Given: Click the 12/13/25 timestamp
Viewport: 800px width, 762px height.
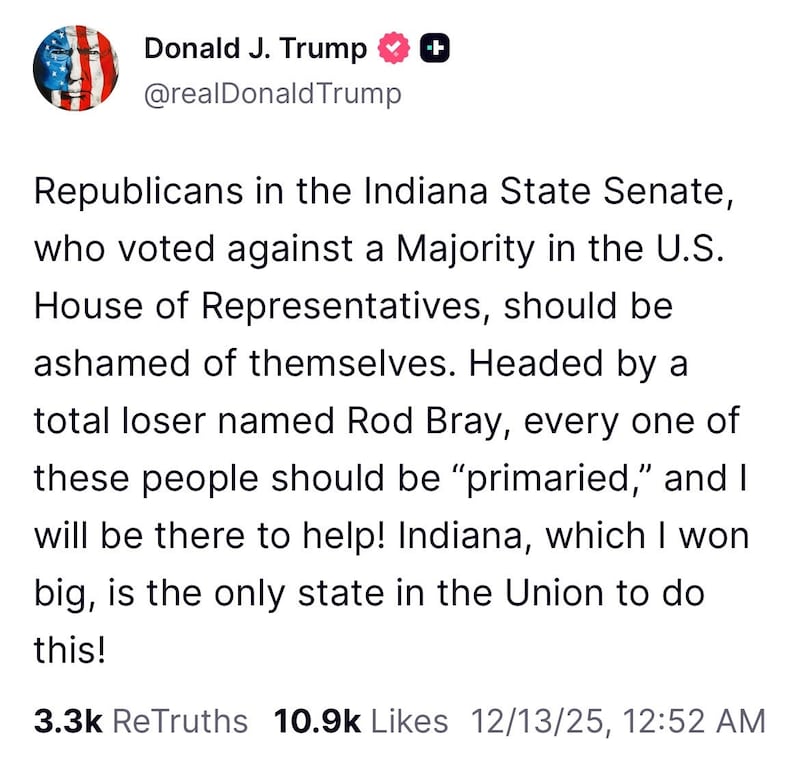Looking at the screenshot, I should point(546,719).
